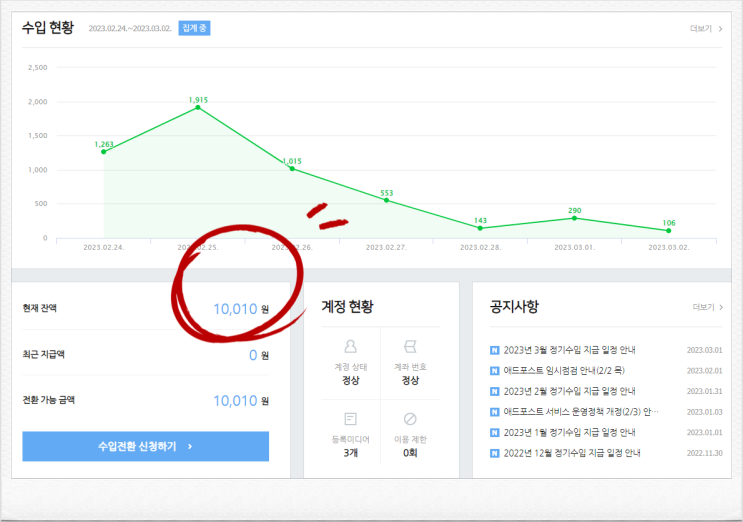The height and width of the screenshot is (522, 743).
Task: Click N icon beside 2023년 3월 정기수입 notice
Action: [x=495, y=351]
